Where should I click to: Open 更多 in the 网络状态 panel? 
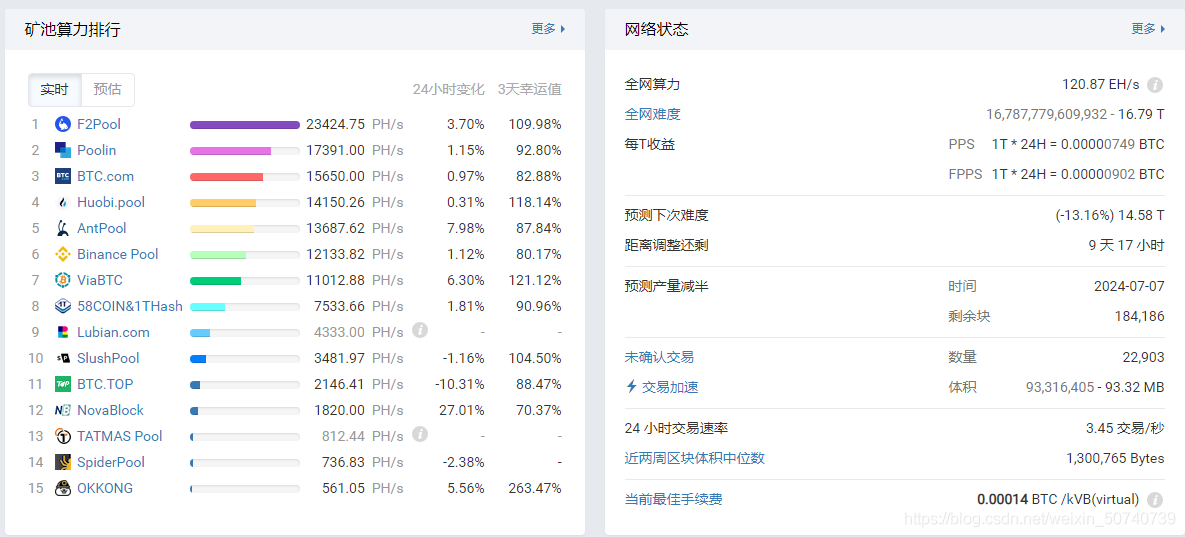(x=1148, y=29)
